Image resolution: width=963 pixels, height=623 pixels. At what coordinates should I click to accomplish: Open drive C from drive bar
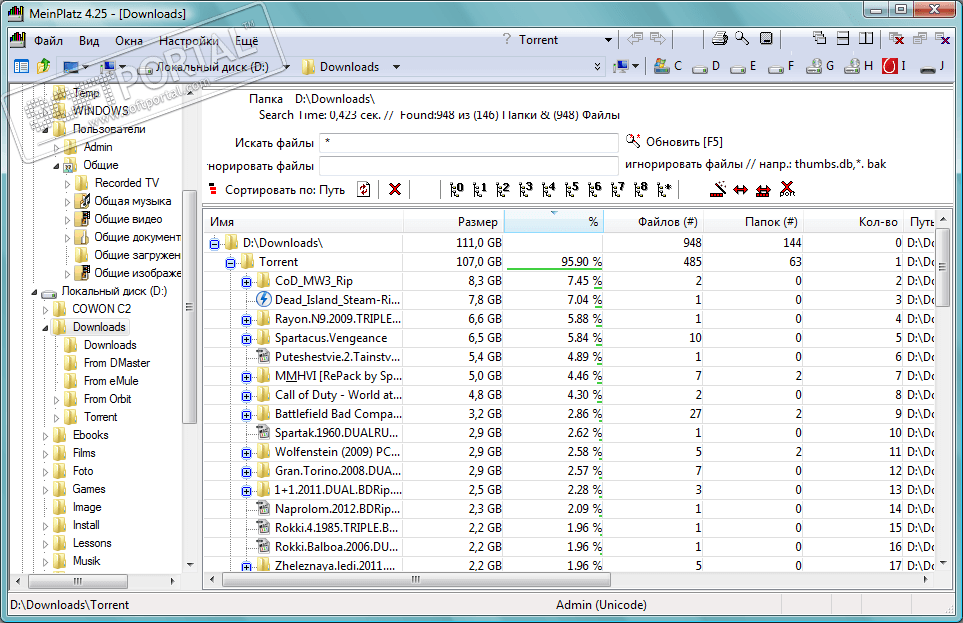665,67
